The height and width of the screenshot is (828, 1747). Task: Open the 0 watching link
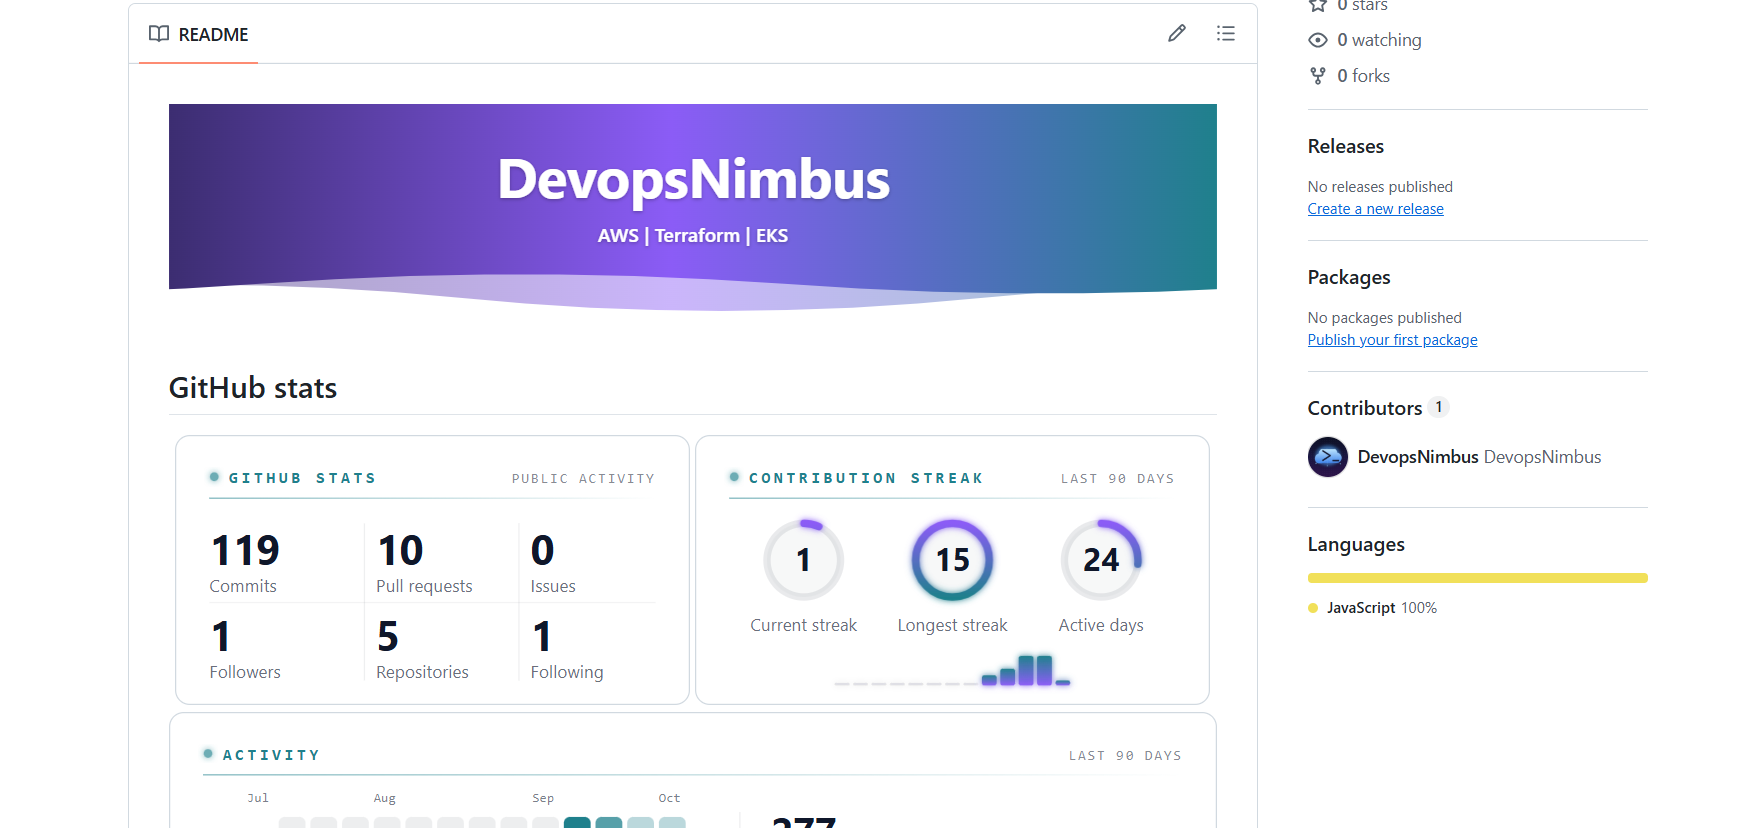click(x=1379, y=40)
